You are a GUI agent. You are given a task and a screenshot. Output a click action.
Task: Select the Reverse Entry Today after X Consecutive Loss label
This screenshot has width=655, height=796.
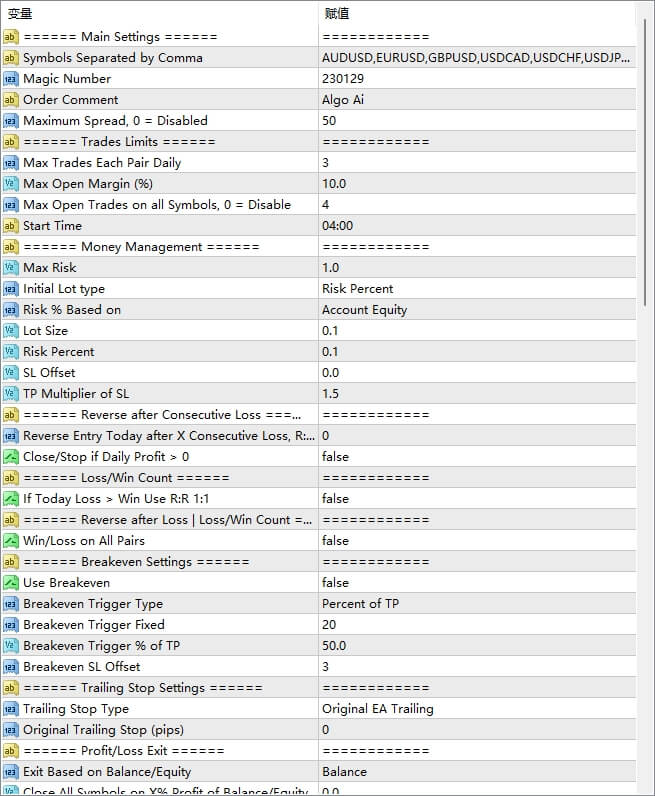(169, 436)
